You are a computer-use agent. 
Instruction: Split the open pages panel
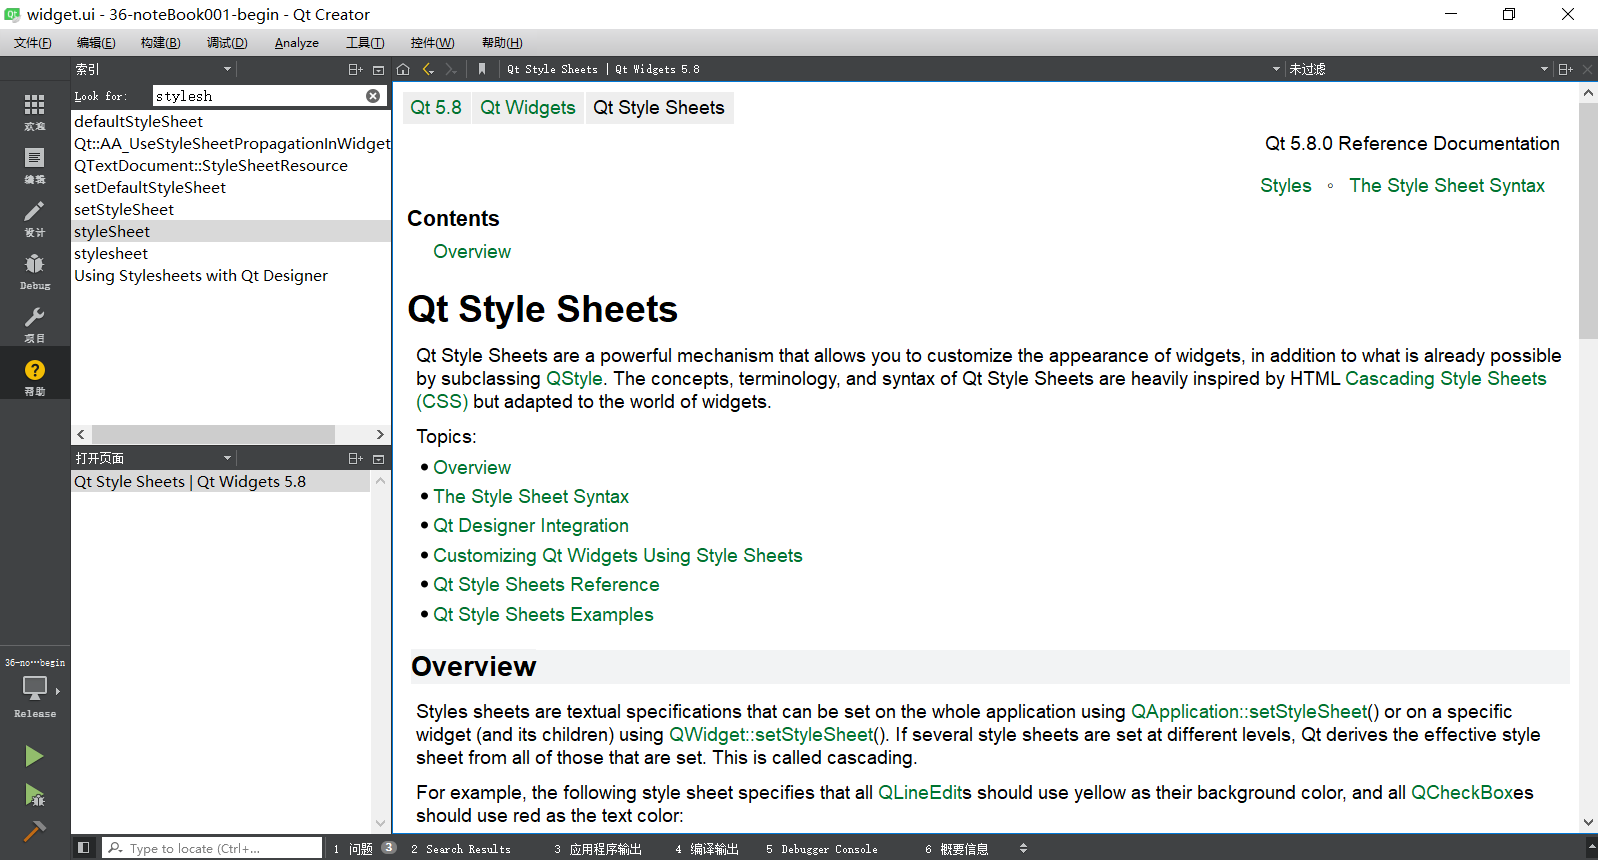[355, 458]
